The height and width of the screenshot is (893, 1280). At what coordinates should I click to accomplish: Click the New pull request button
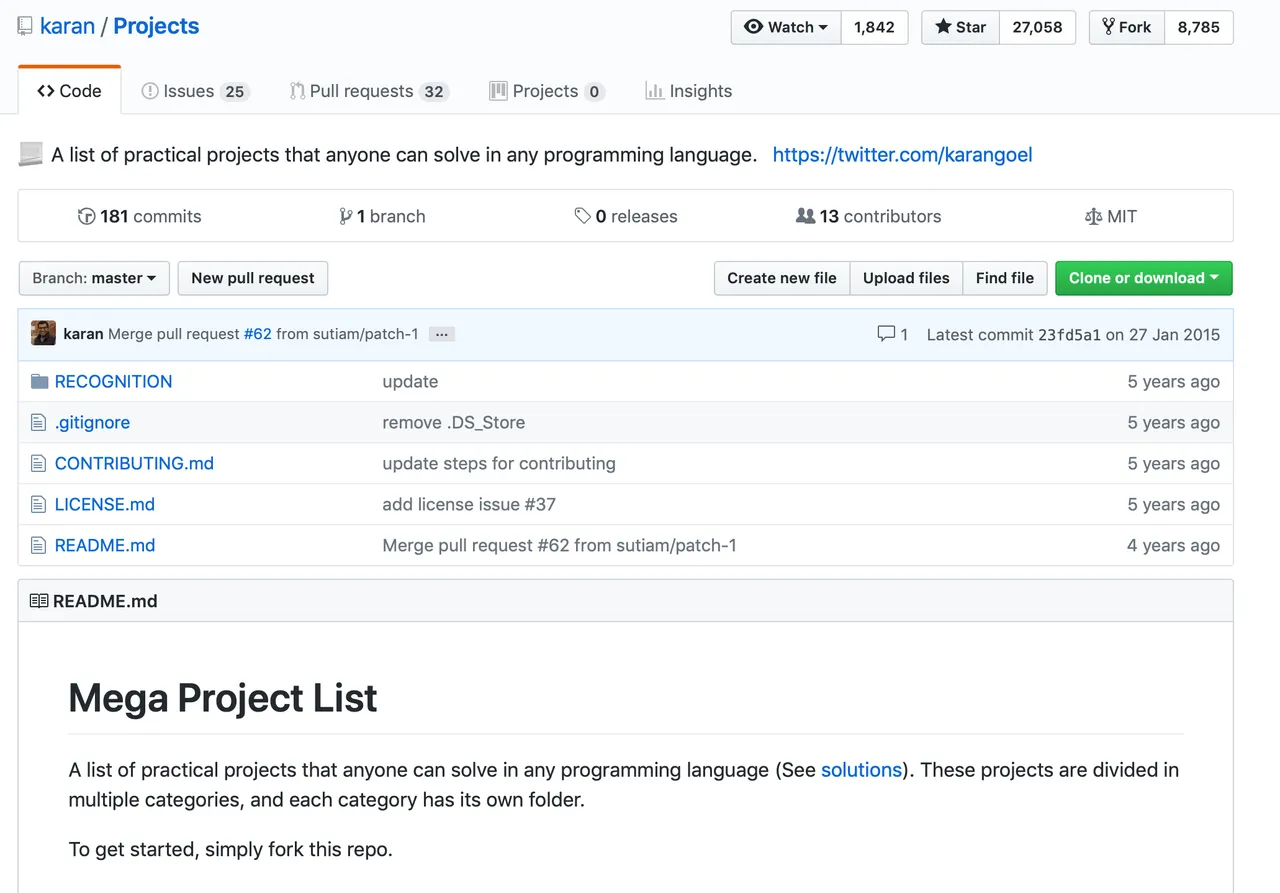click(253, 278)
